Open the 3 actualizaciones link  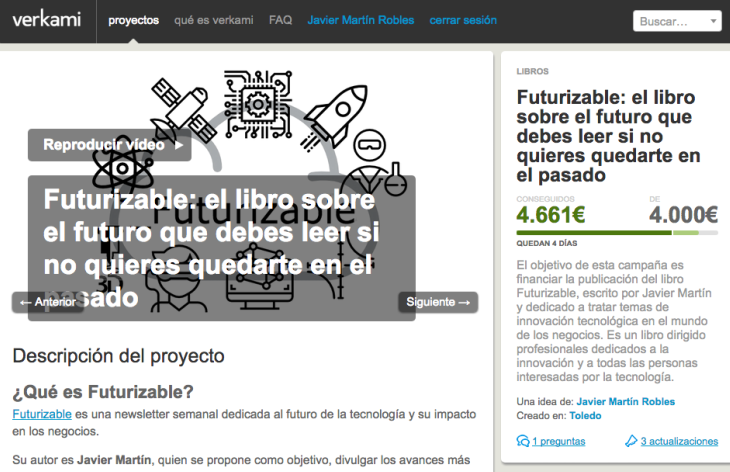[679, 441]
